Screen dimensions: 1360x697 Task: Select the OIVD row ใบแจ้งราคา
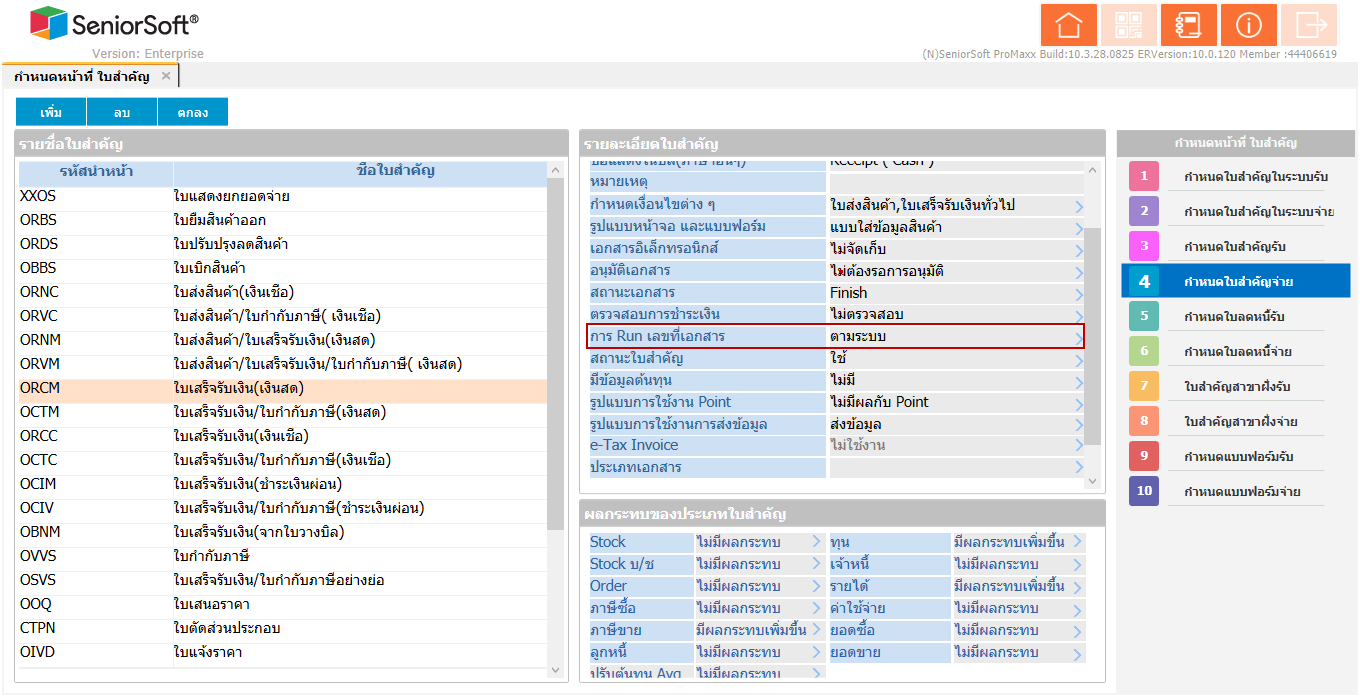(282, 652)
